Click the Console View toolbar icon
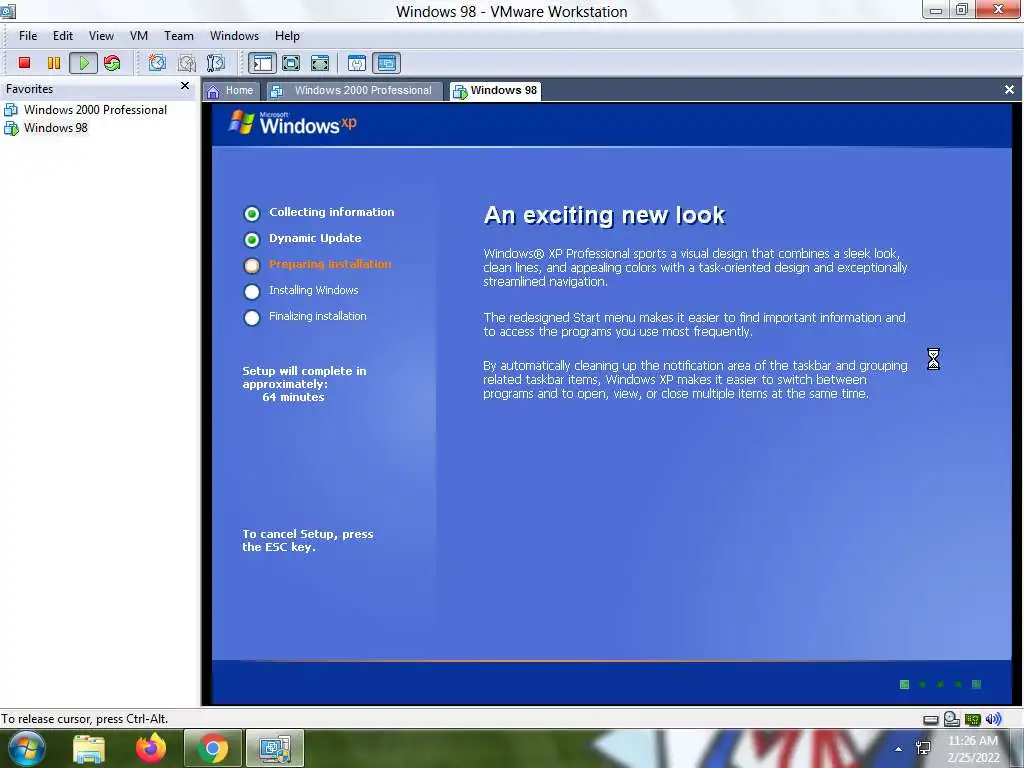The height and width of the screenshot is (768, 1024). pos(387,63)
